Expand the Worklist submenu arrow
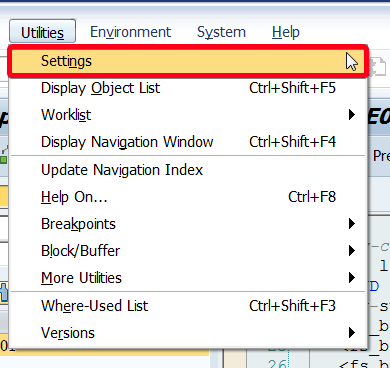The width and height of the screenshot is (390, 368). (352, 115)
